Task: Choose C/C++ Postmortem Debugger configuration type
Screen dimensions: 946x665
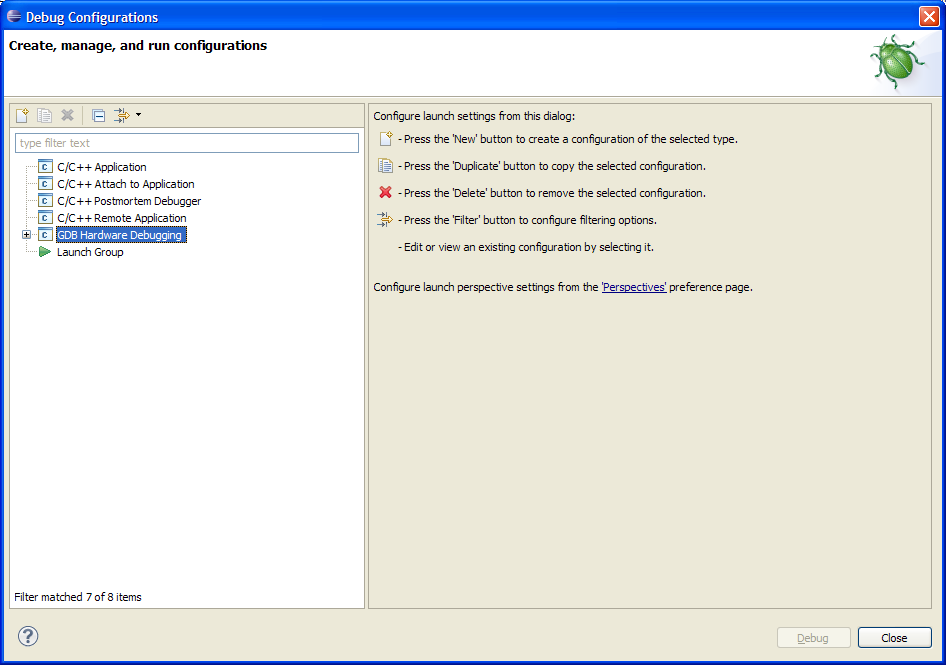Action: click(128, 201)
